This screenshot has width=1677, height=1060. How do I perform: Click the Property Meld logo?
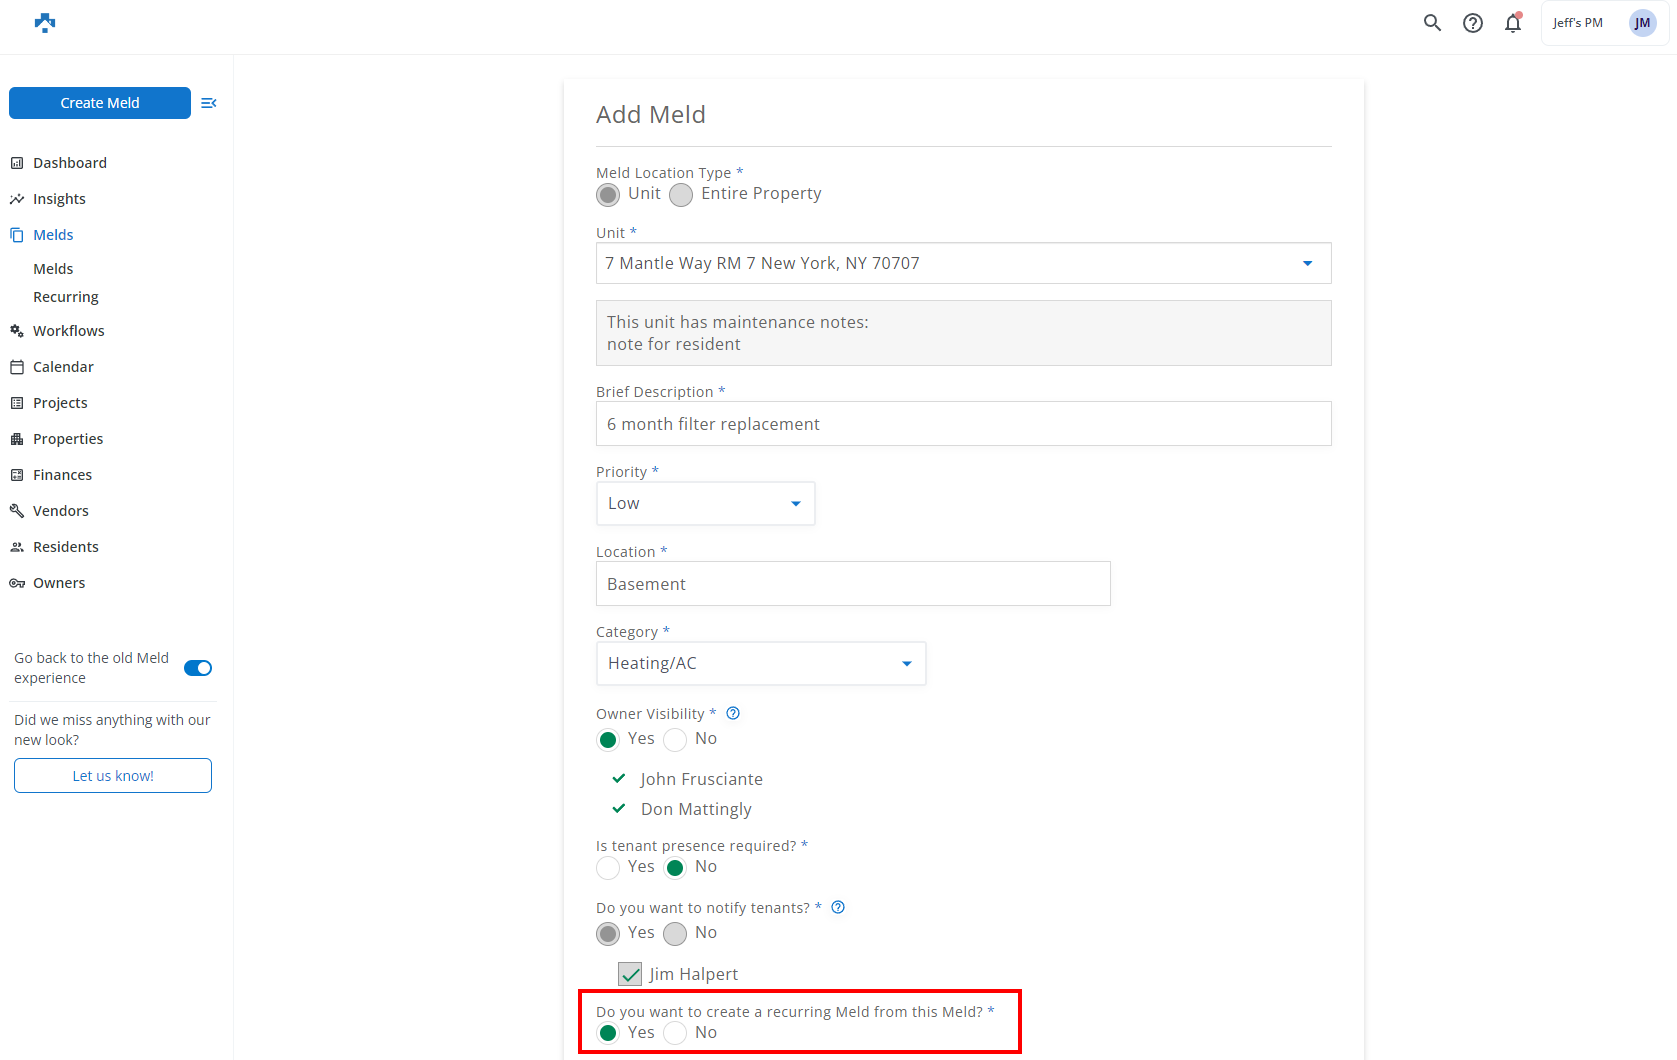(x=45, y=23)
